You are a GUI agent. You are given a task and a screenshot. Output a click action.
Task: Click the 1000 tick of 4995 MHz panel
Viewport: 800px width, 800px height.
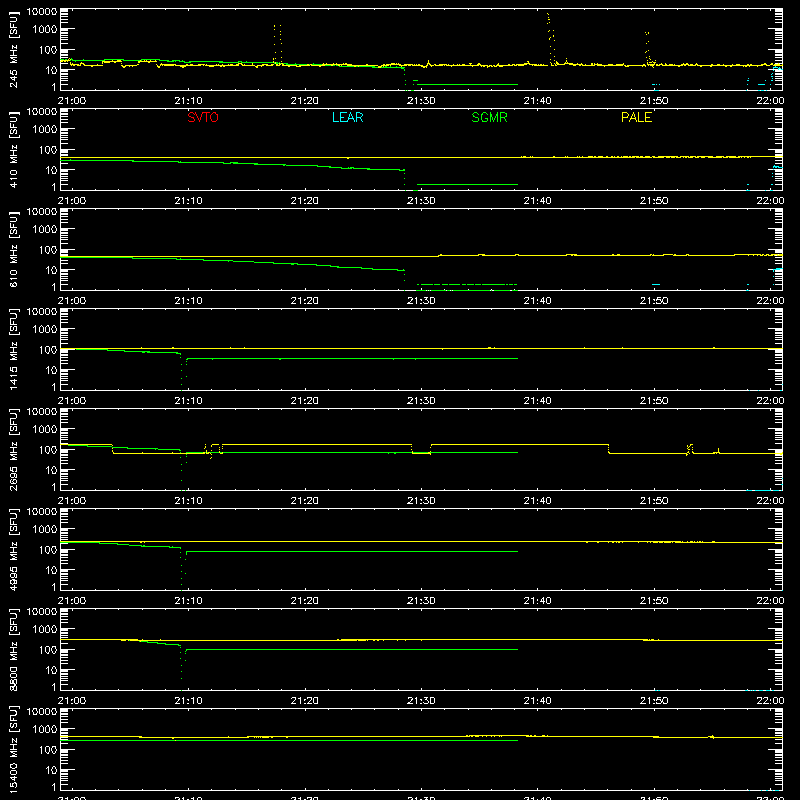(45, 530)
